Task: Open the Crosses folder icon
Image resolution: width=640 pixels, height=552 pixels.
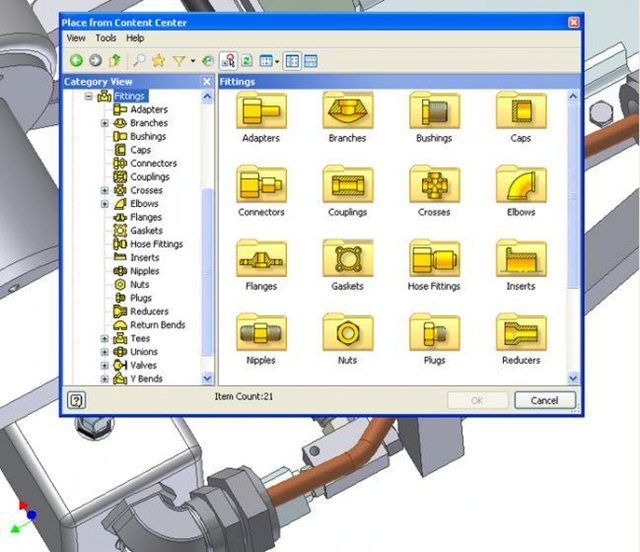Action: (434, 184)
